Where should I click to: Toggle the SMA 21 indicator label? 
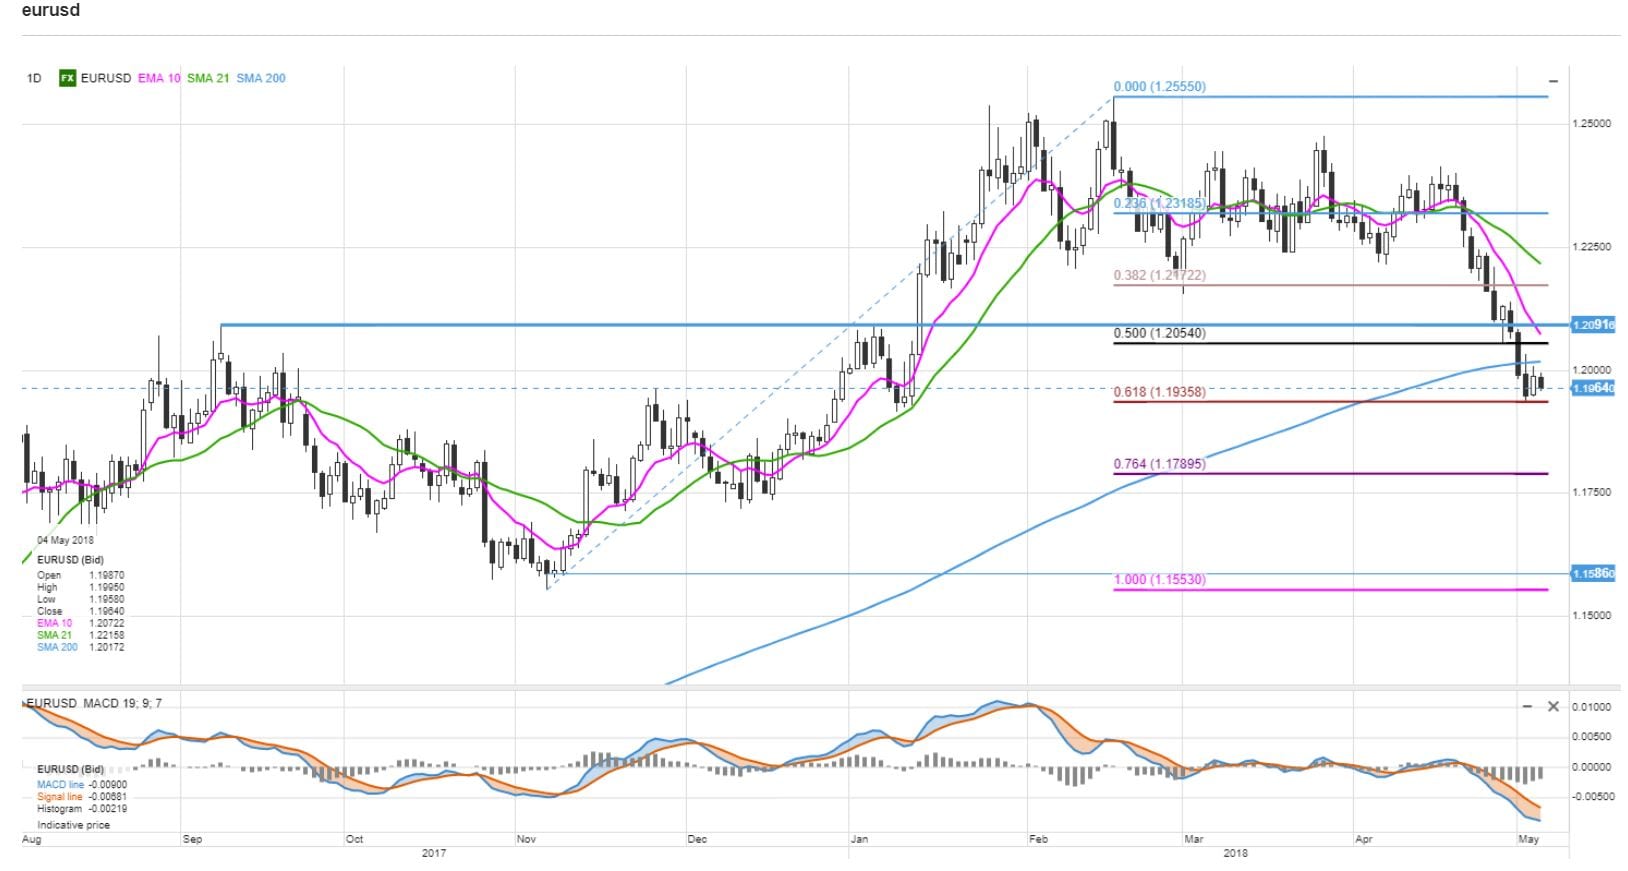click(207, 78)
